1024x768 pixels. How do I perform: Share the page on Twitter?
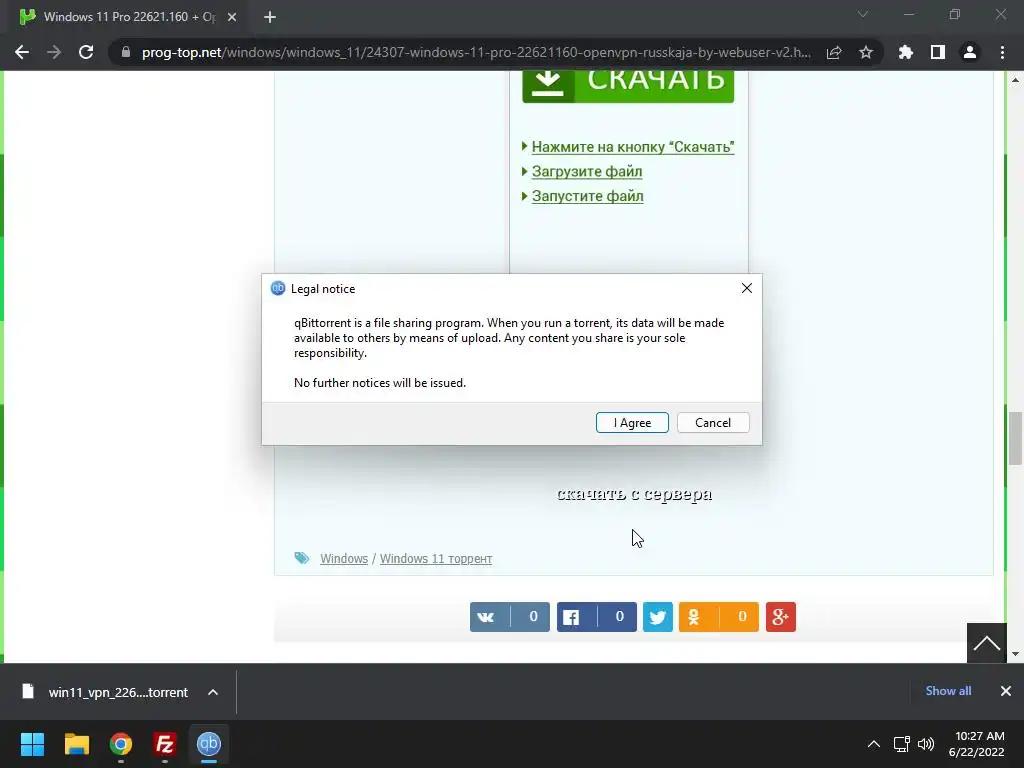pos(658,616)
